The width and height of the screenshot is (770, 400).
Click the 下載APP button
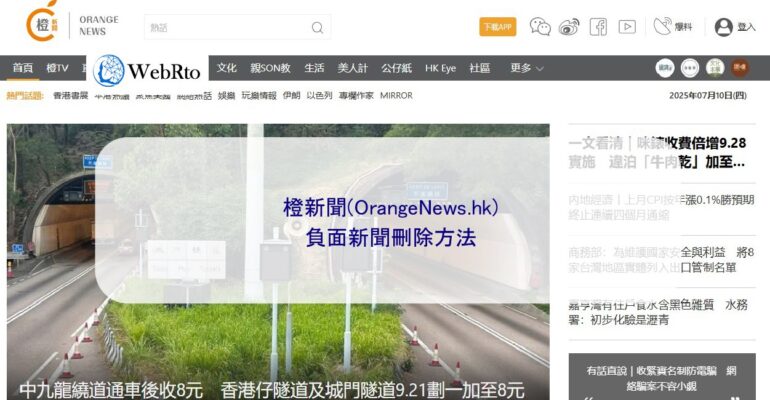coord(497,27)
